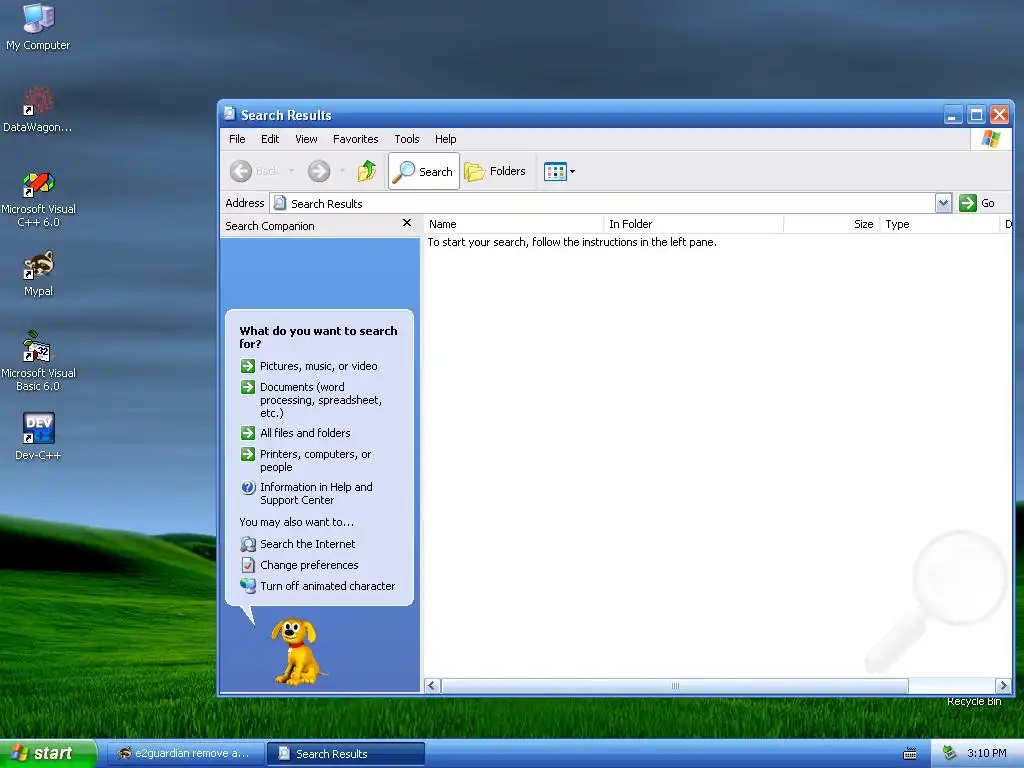Open My Computer desktop icon

tap(38, 26)
